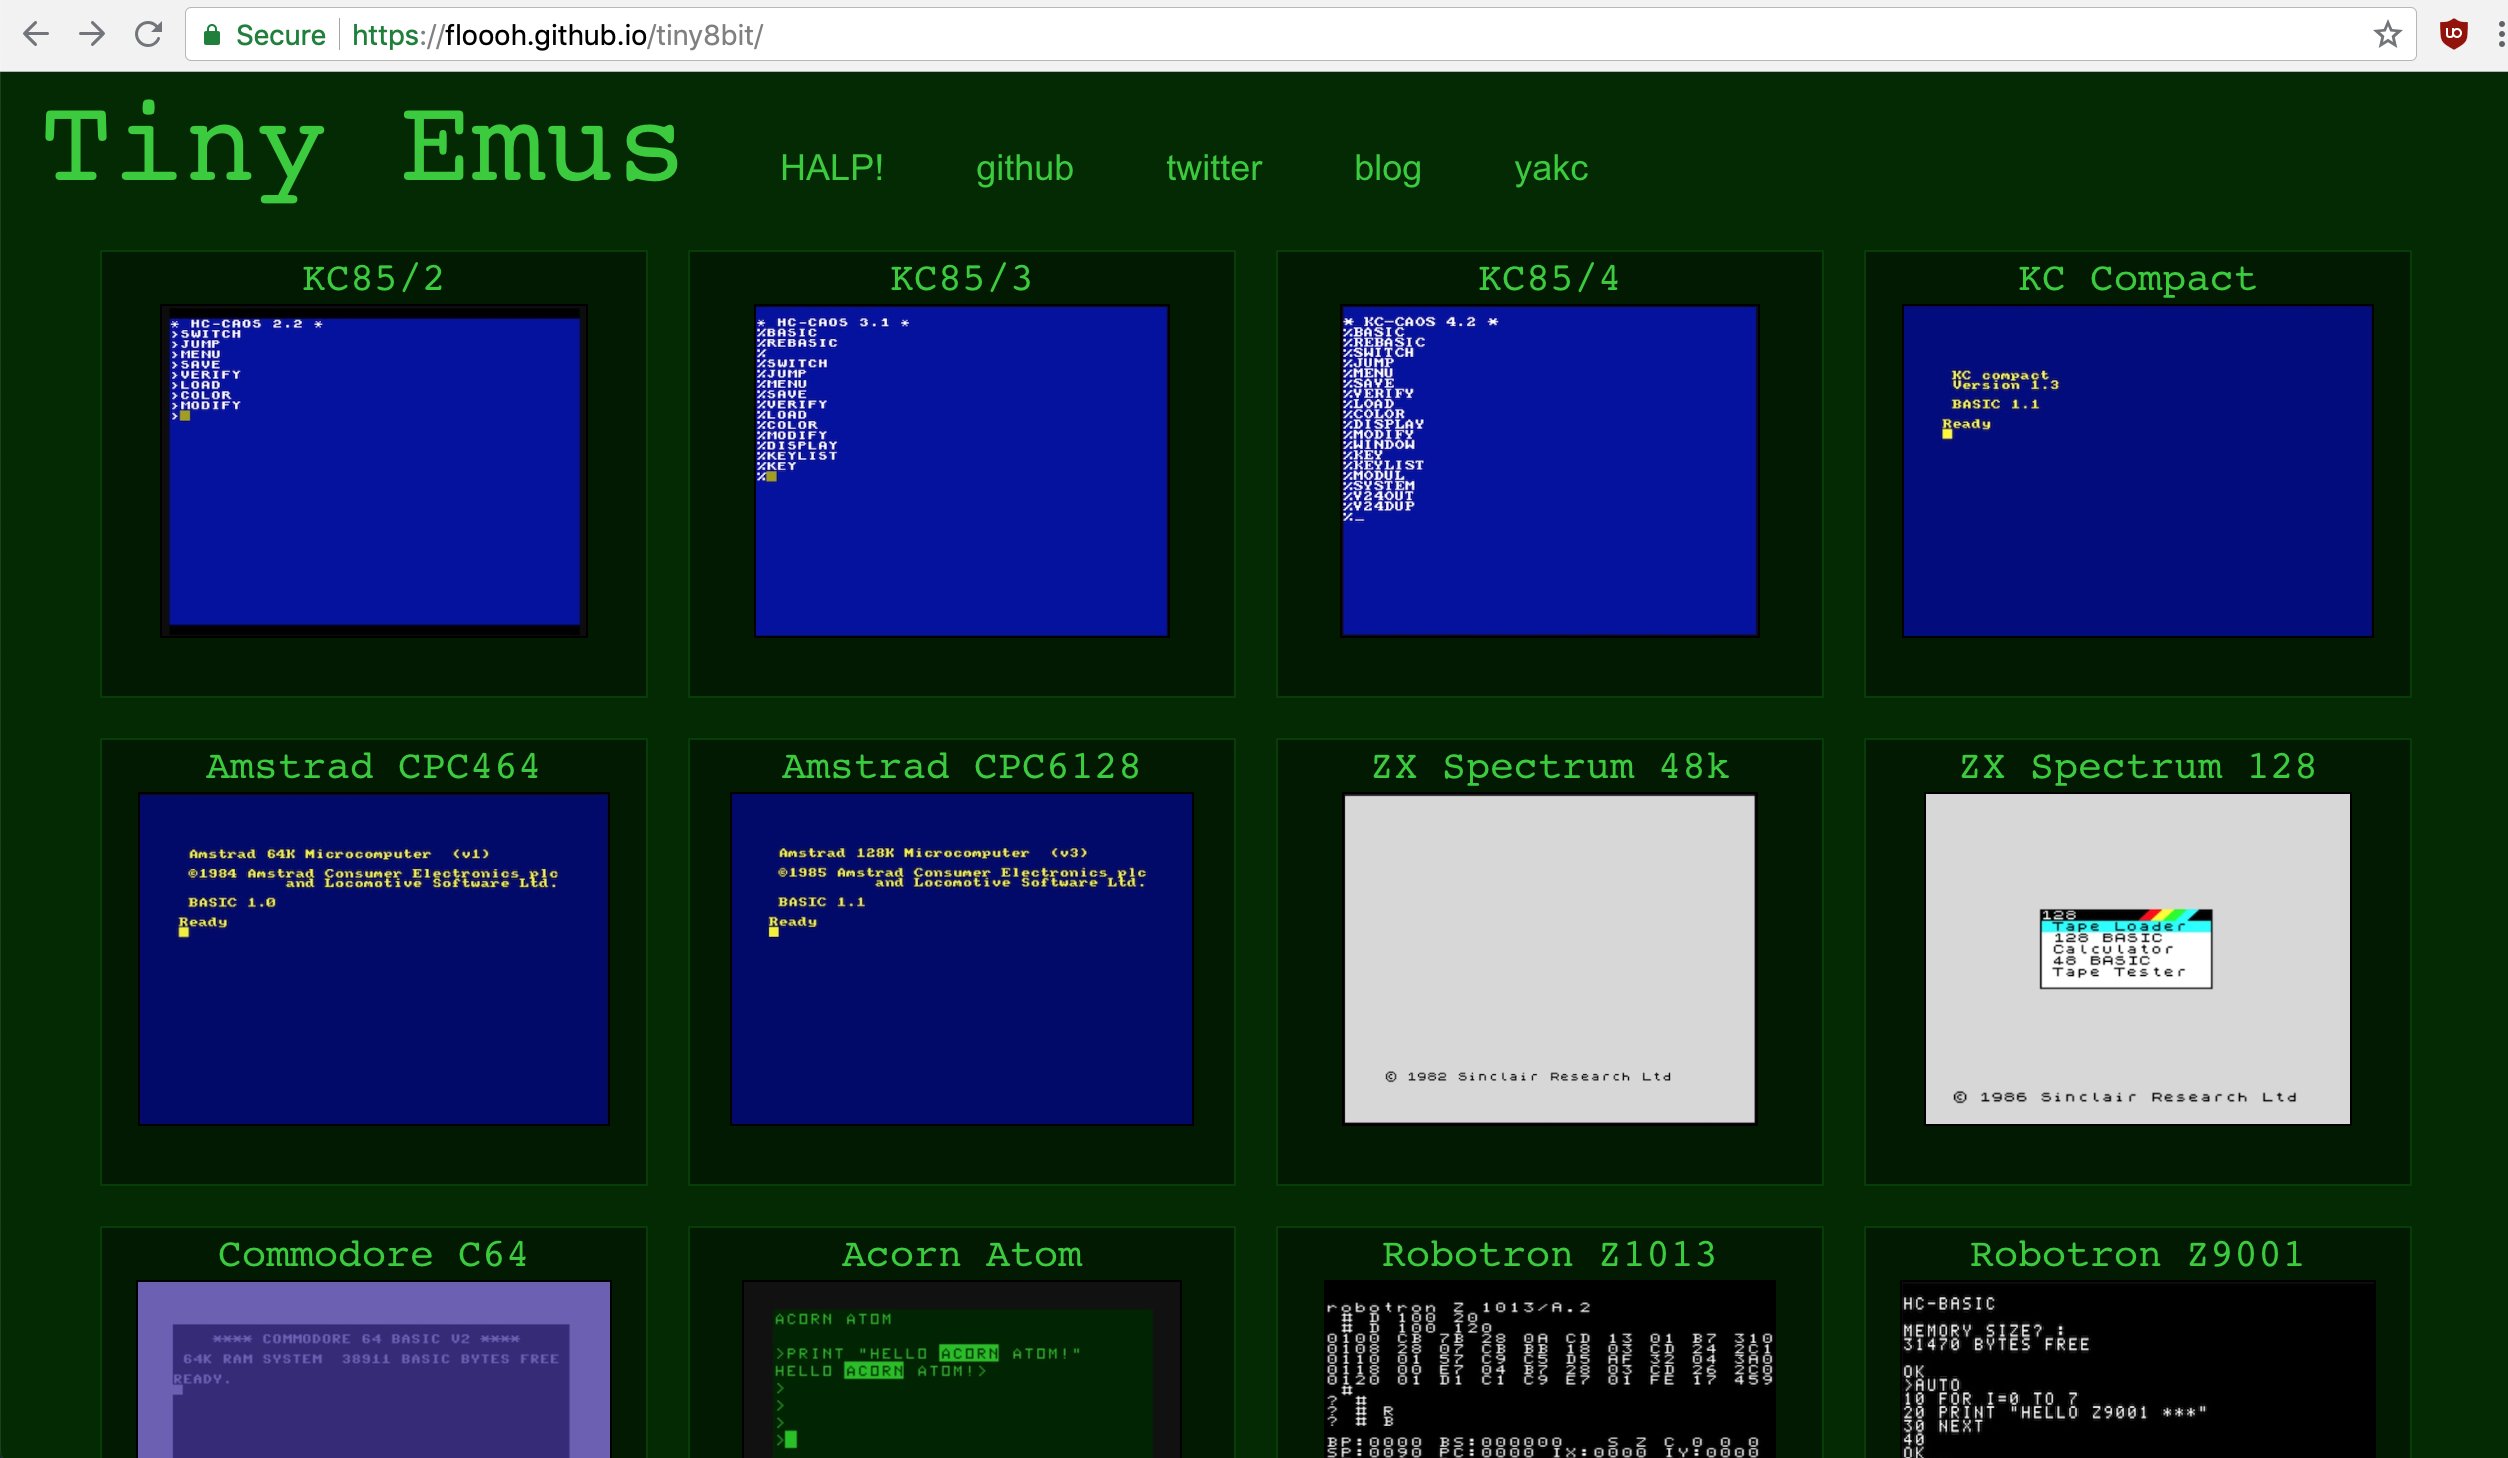The height and width of the screenshot is (1458, 2508).
Task: Launch the Commodore C64 emulator
Action: point(374,1368)
